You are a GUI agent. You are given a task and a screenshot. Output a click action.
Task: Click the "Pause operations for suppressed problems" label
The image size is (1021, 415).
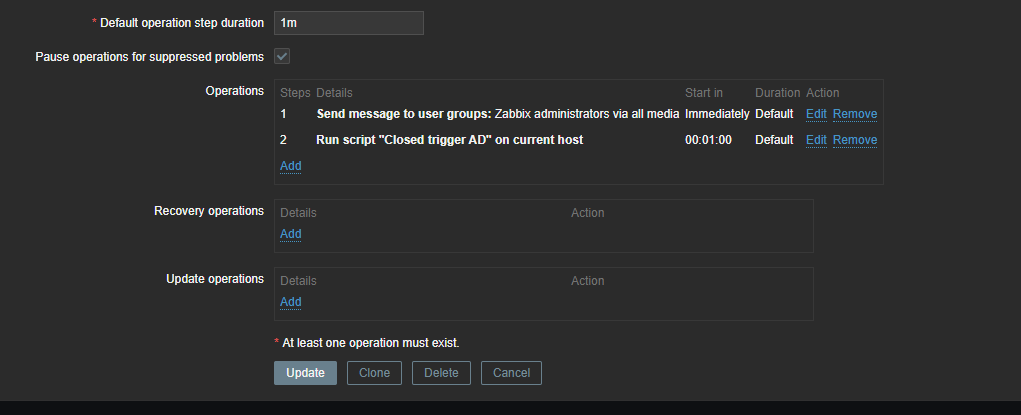tap(149, 56)
